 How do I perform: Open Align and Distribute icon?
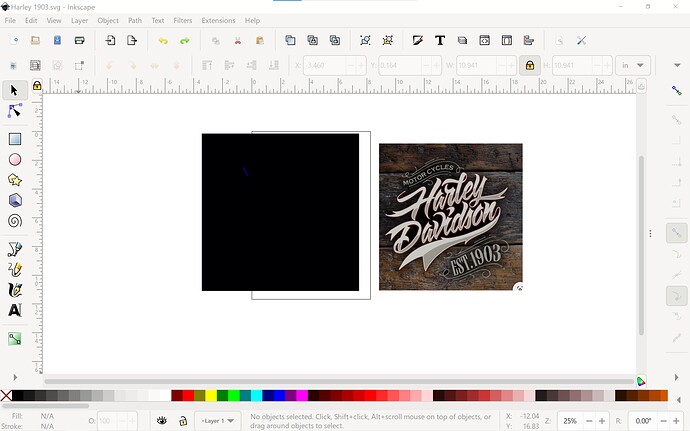coord(529,41)
